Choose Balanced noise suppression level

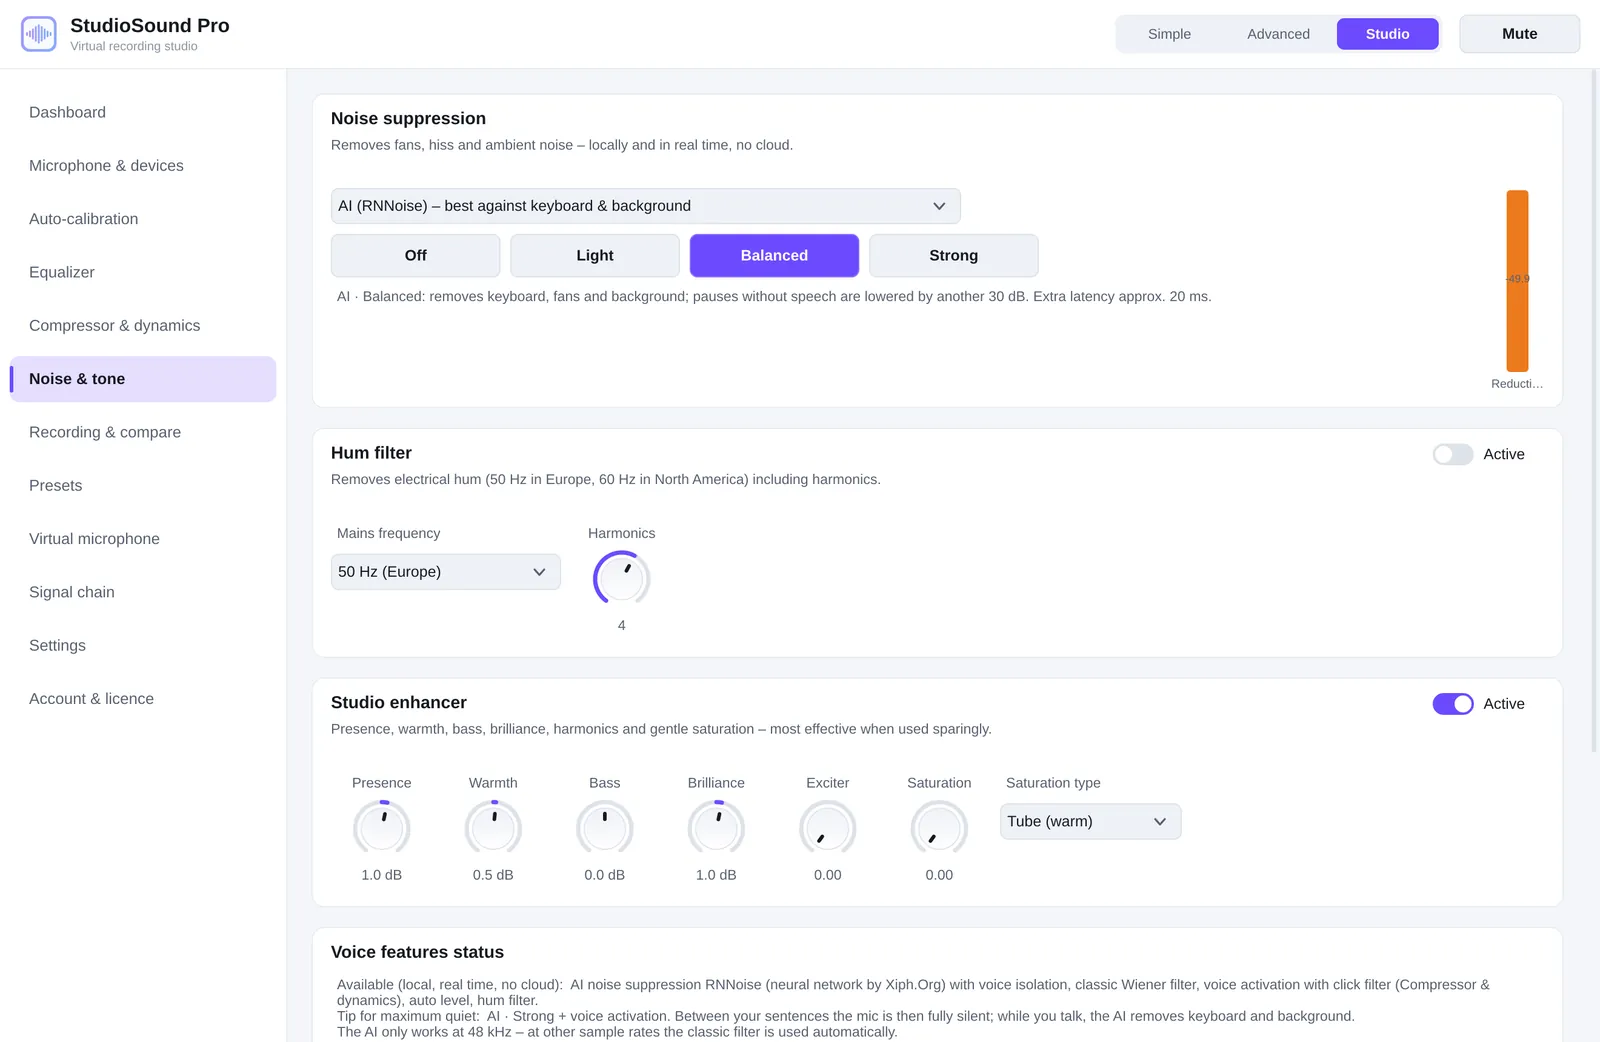coord(774,256)
